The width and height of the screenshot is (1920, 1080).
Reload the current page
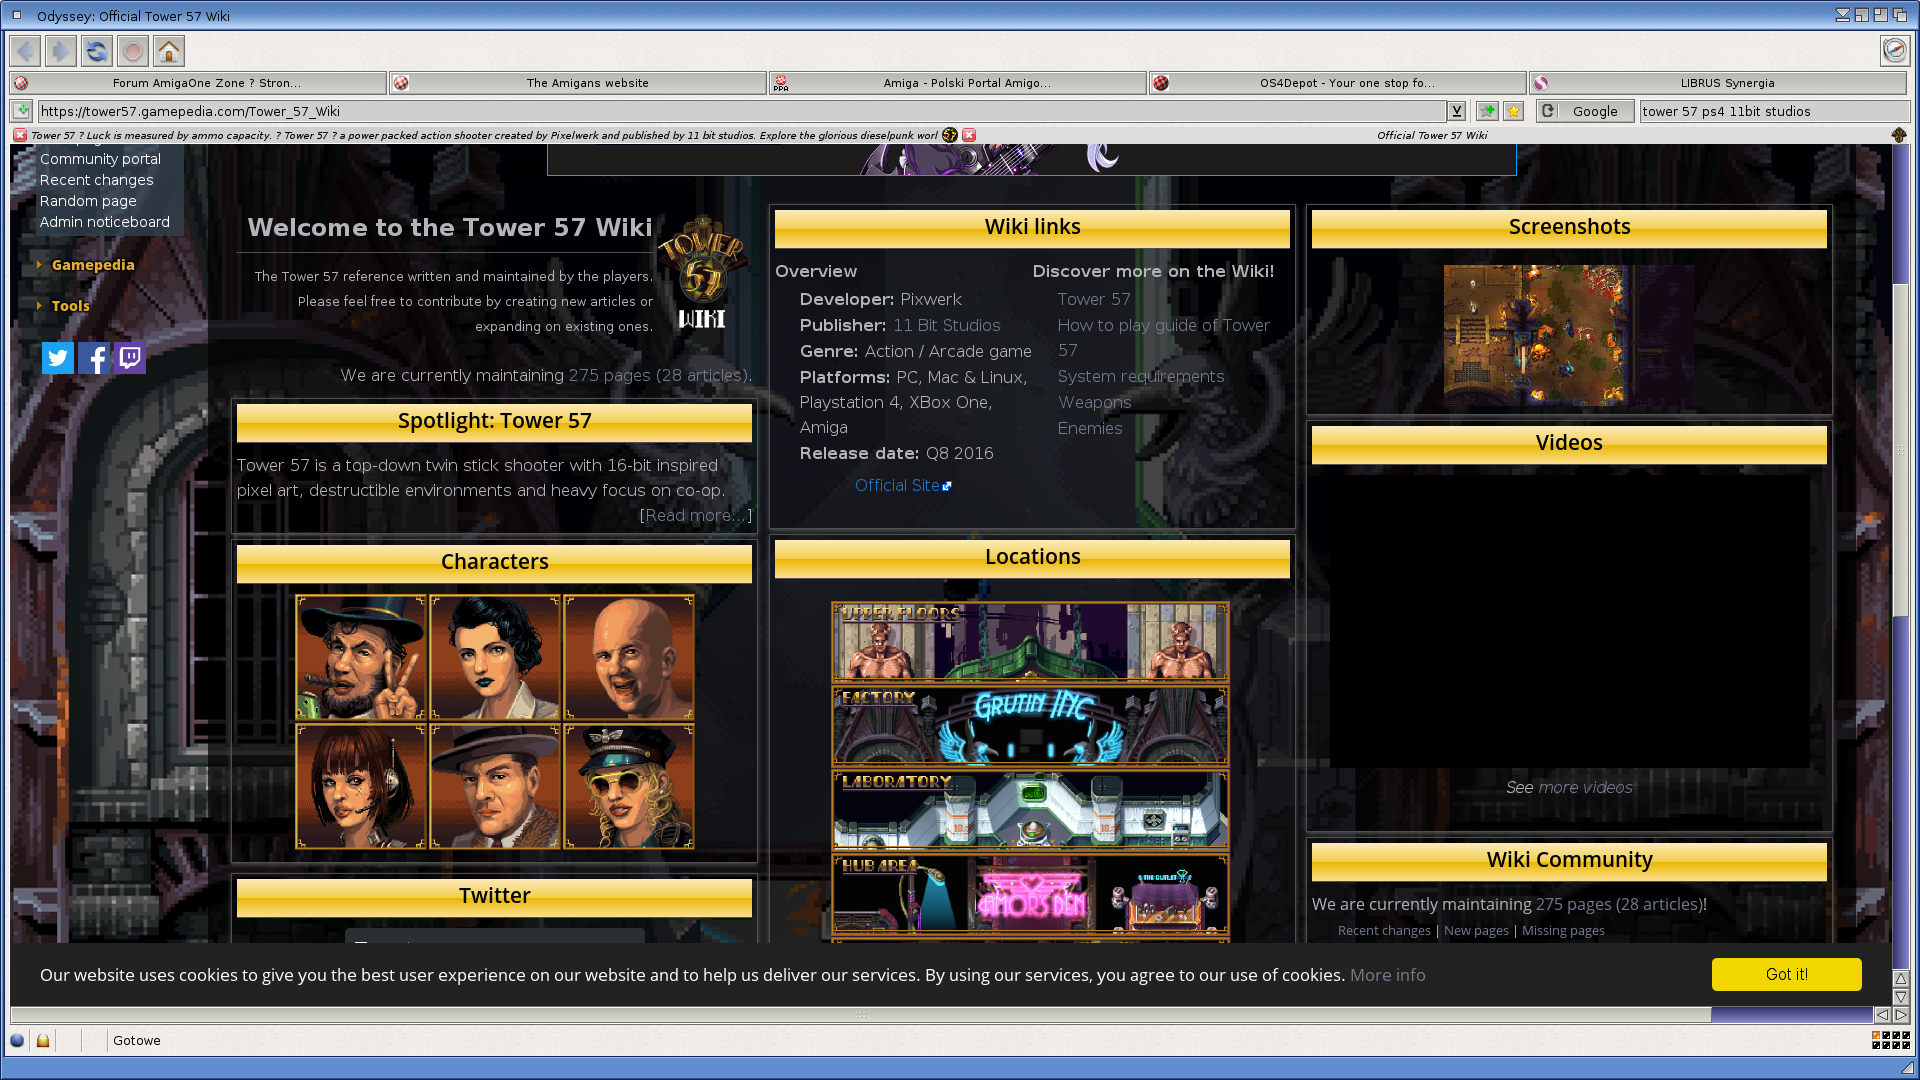tap(97, 51)
